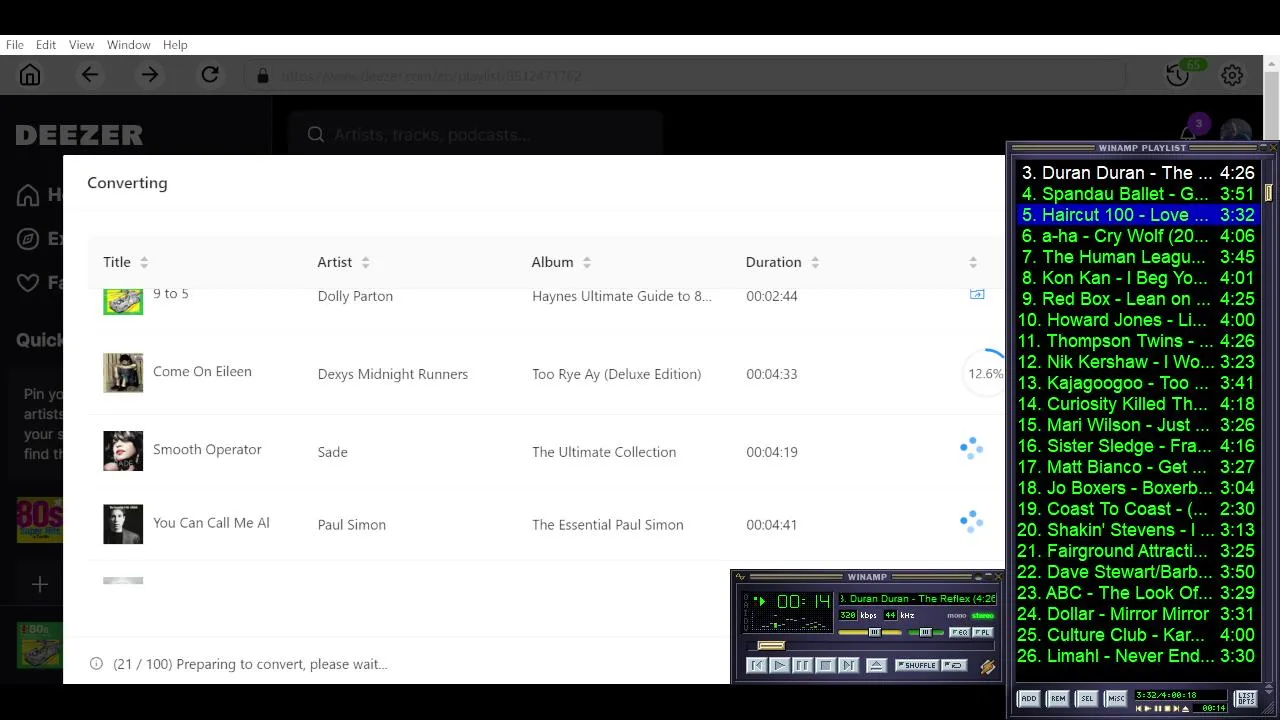Viewport: 1280px width, 720px height.
Task: Select playlist entry 13. Kajagoogoo
Action: click(1137, 383)
